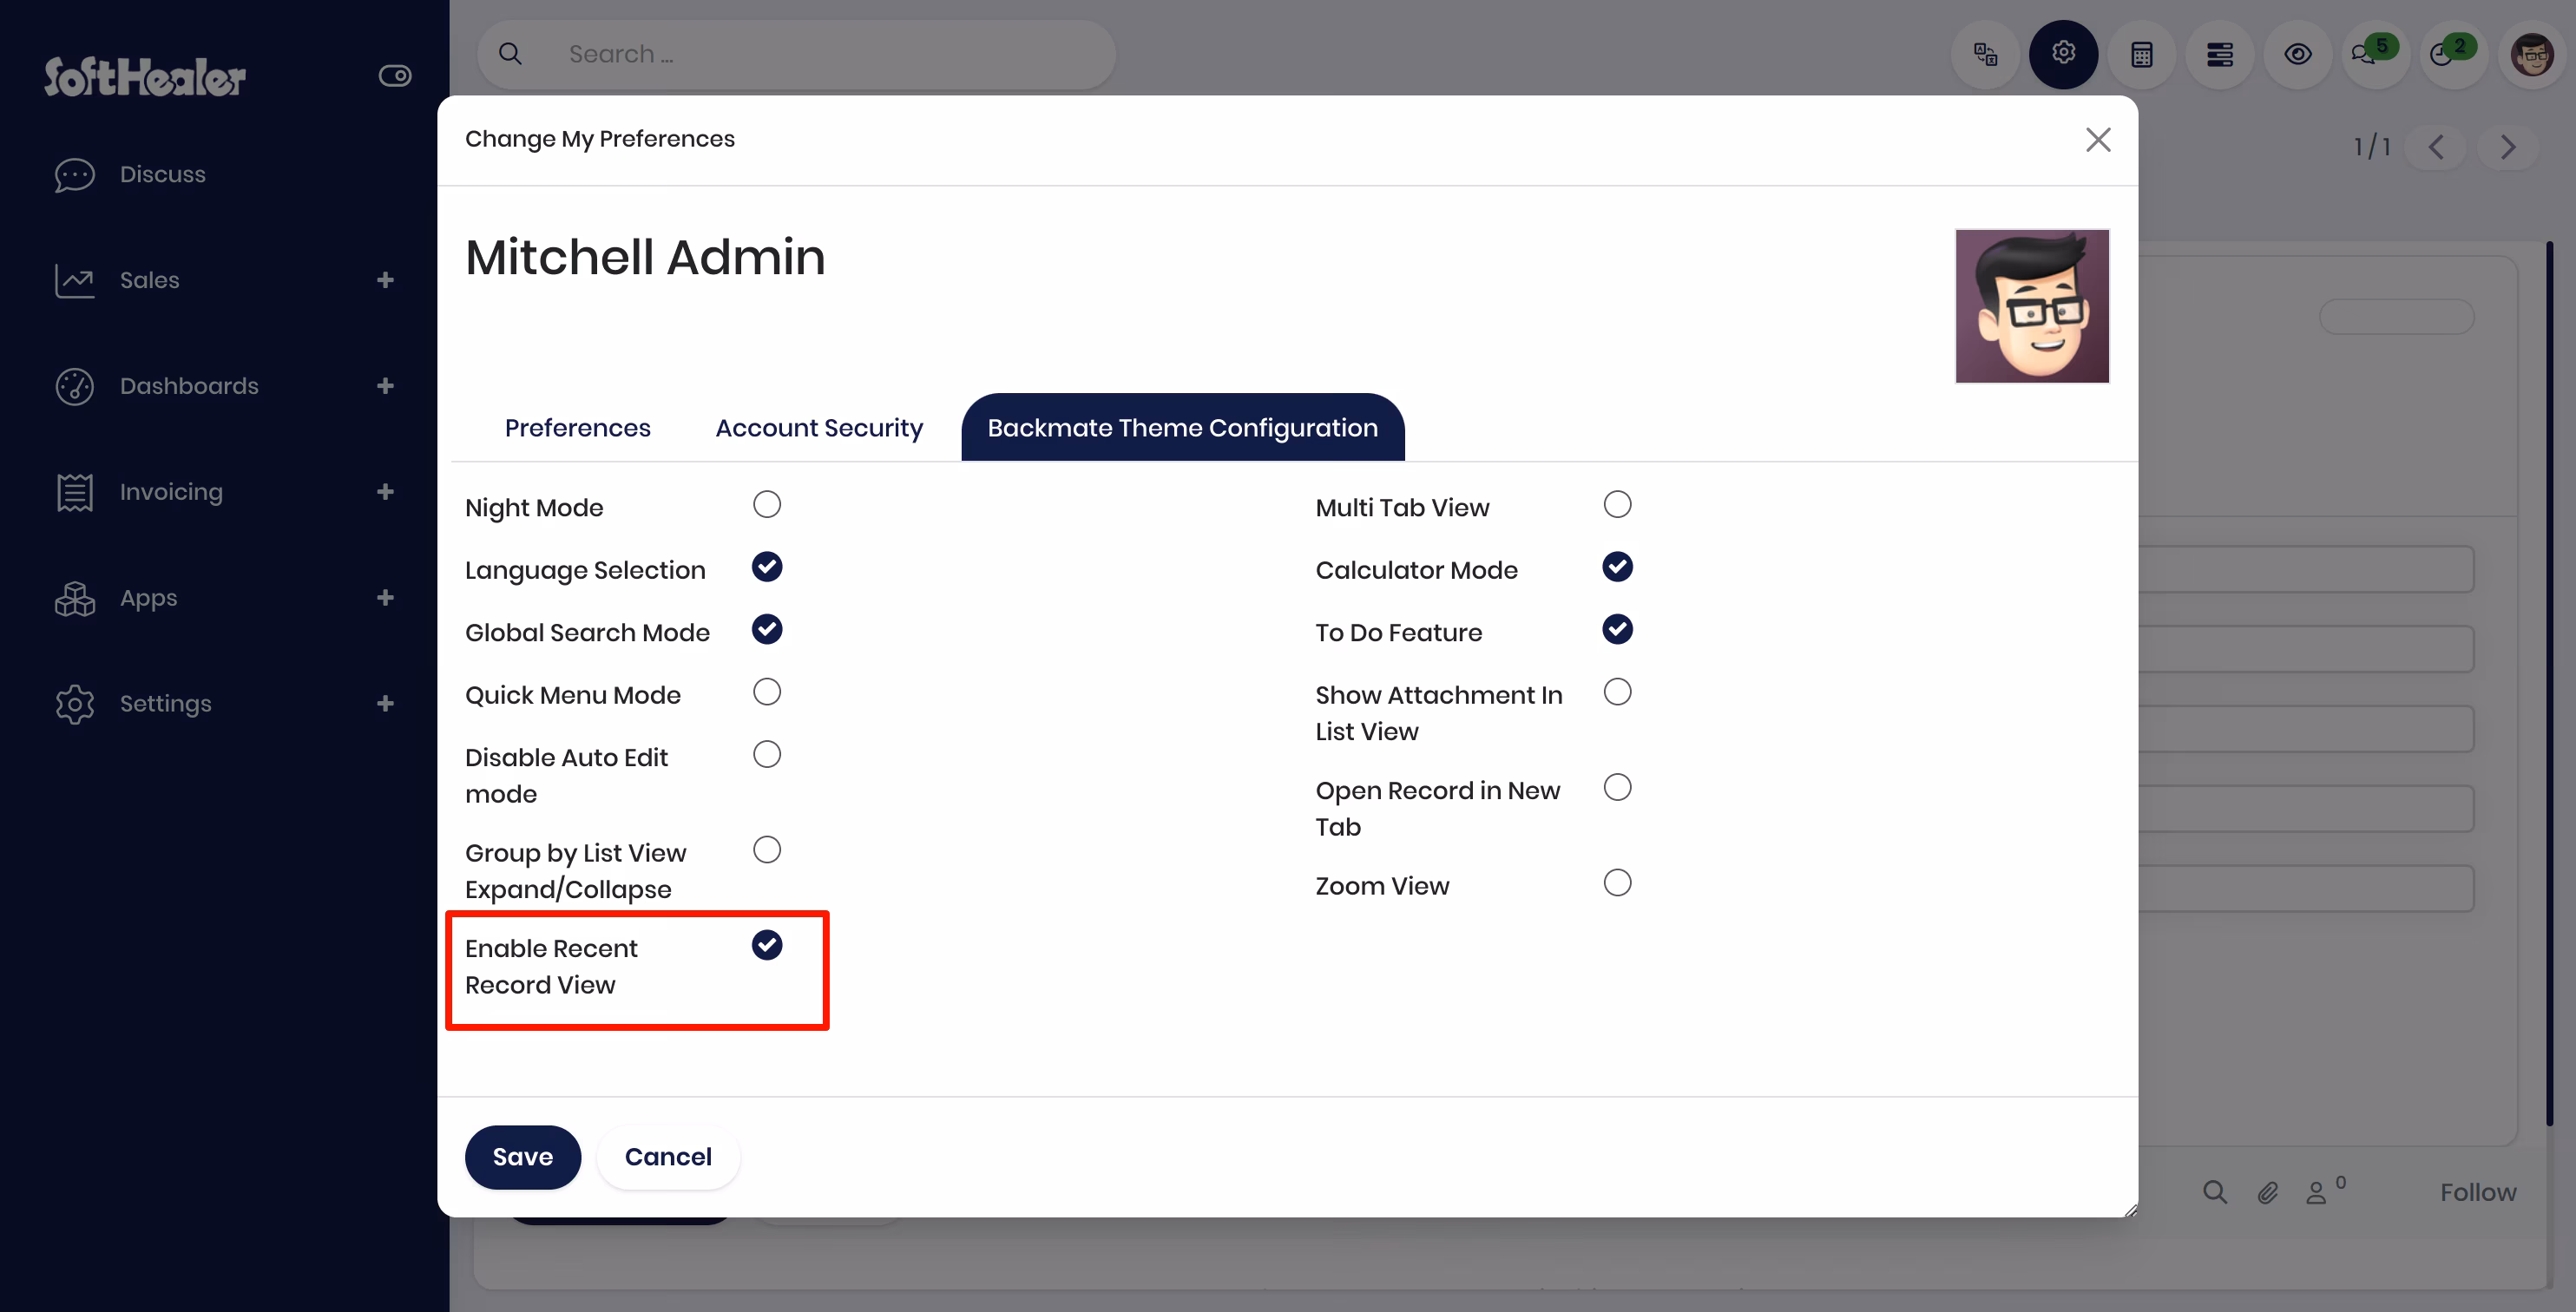Click the followers person icon
The width and height of the screenshot is (2576, 1312).
point(2316,1193)
